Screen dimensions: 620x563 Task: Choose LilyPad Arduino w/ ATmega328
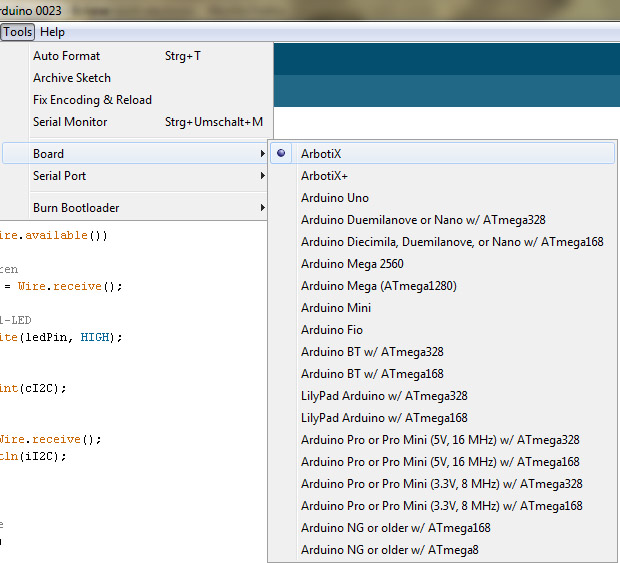click(384, 396)
